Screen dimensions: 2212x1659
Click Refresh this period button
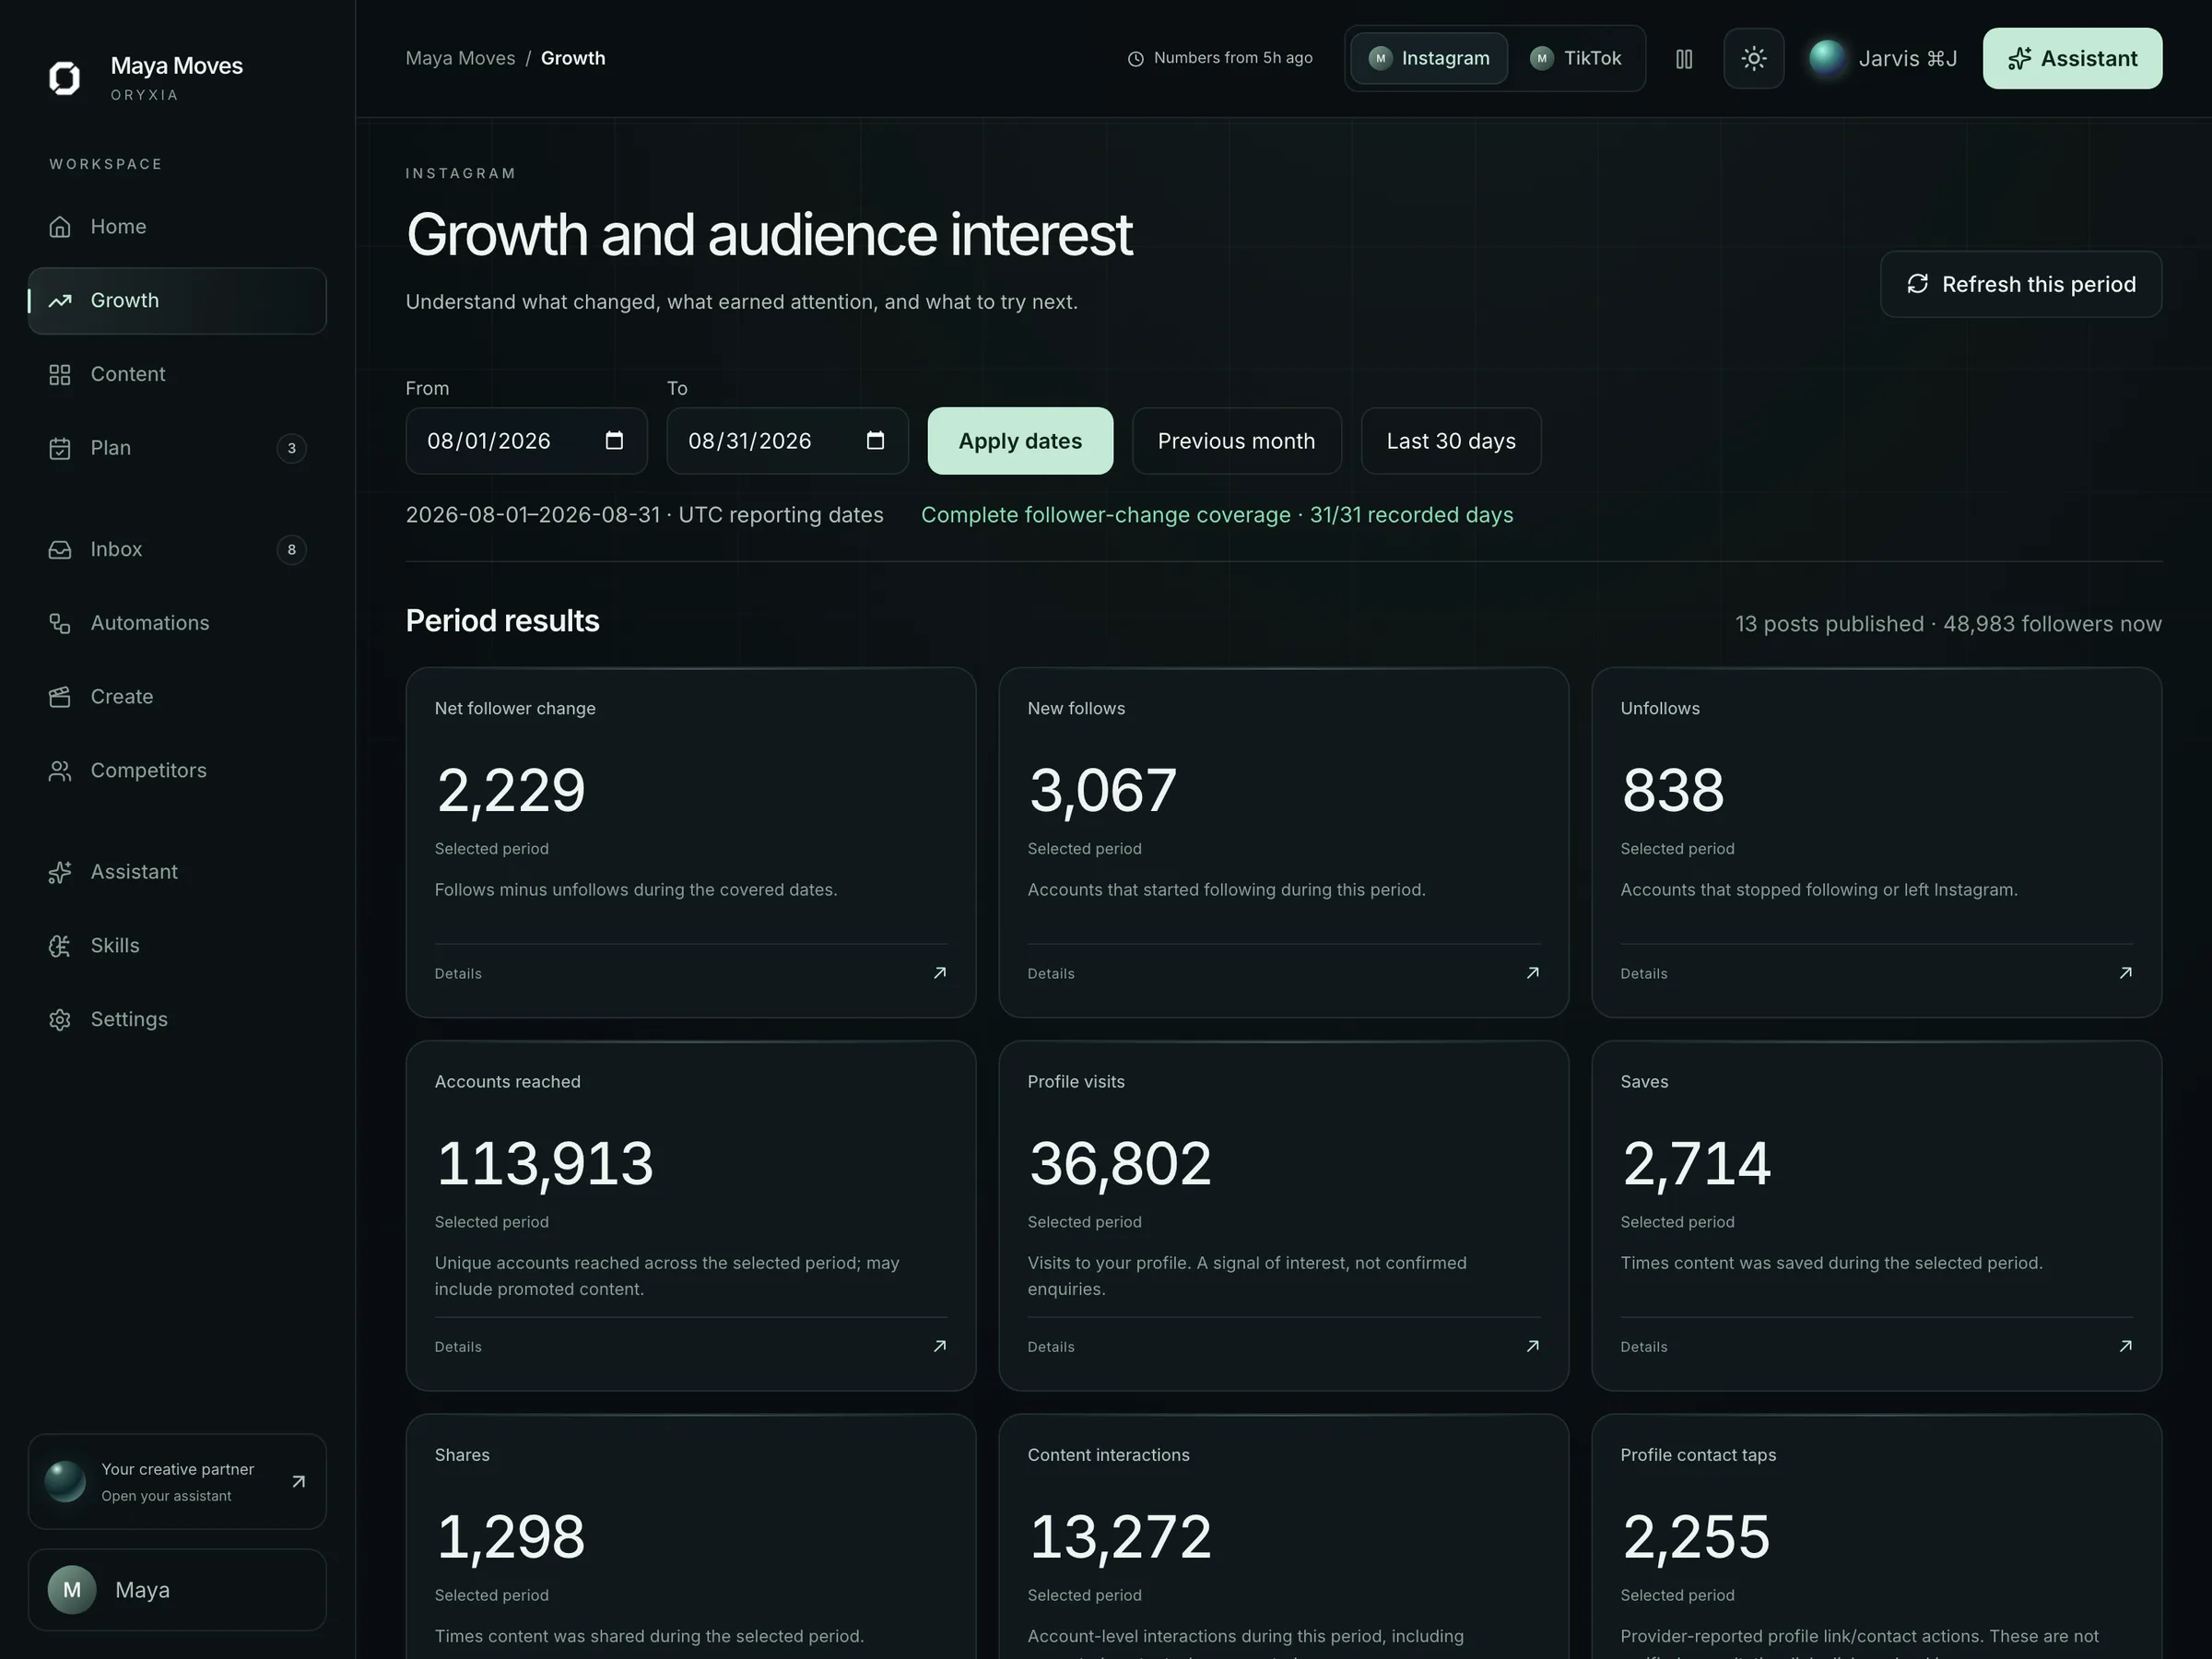[2021, 284]
